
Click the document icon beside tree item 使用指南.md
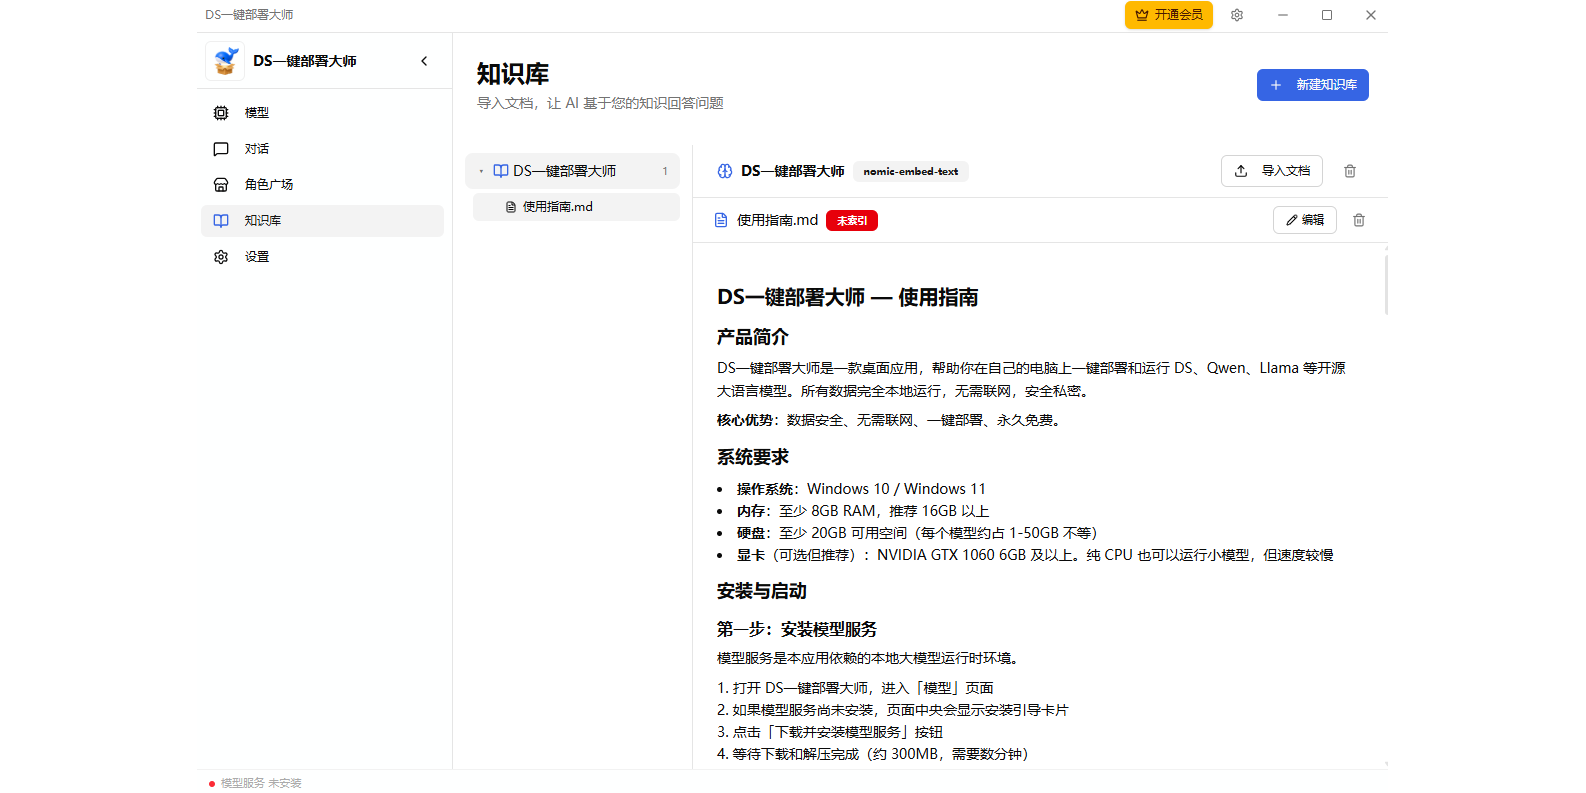[x=511, y=207]
